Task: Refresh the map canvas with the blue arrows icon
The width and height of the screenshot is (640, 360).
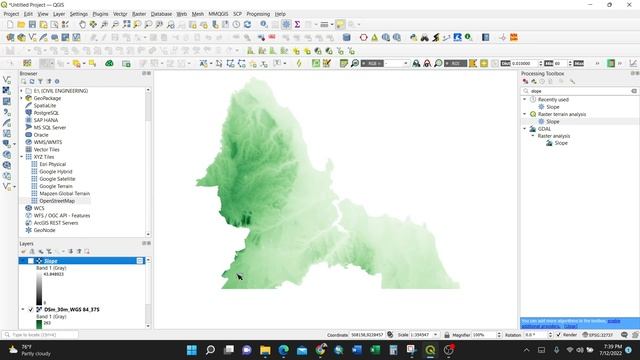Action: click(x=247, y=24)
